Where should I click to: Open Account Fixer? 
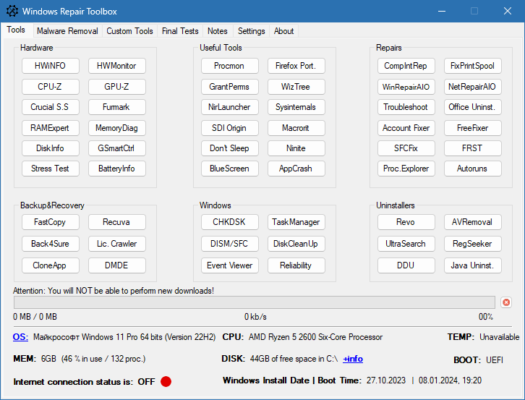(406, 128)
